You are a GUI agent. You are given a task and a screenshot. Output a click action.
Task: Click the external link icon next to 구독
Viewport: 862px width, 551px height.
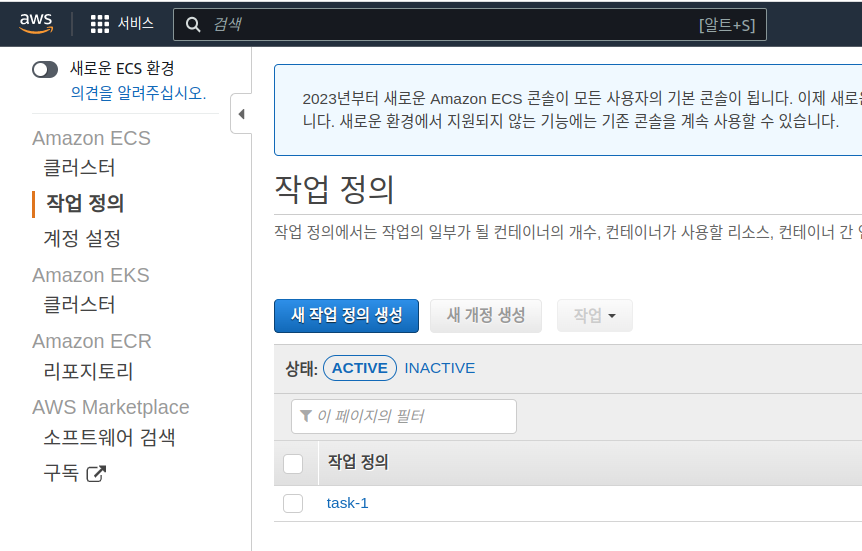(96, 473)
